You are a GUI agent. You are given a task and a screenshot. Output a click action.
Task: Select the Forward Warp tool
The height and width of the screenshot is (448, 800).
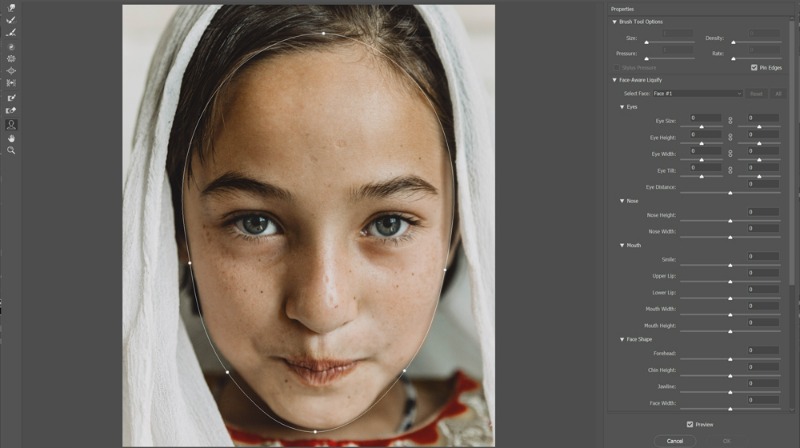tap(11, 8)
